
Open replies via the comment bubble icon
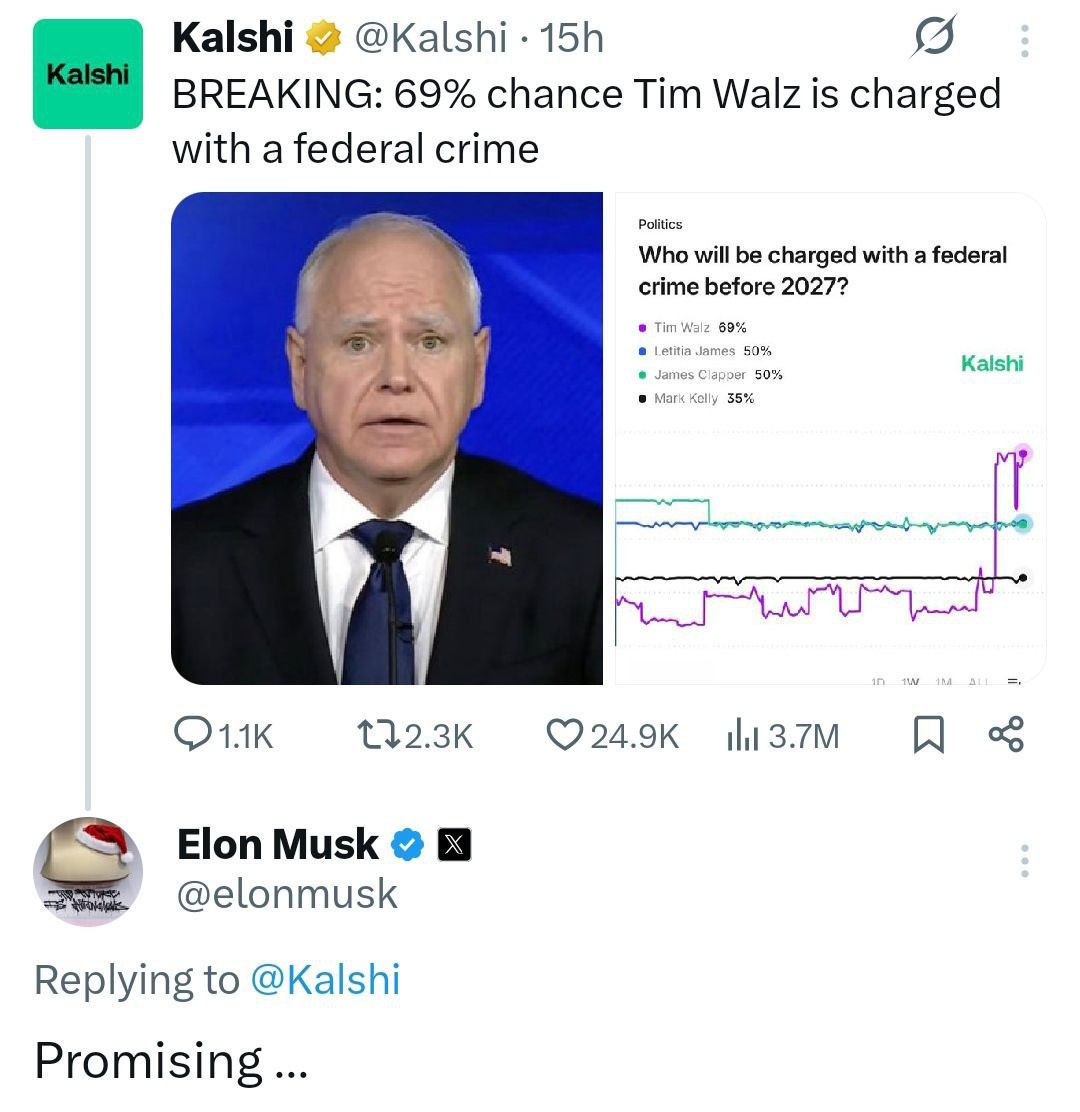point(192,734)
